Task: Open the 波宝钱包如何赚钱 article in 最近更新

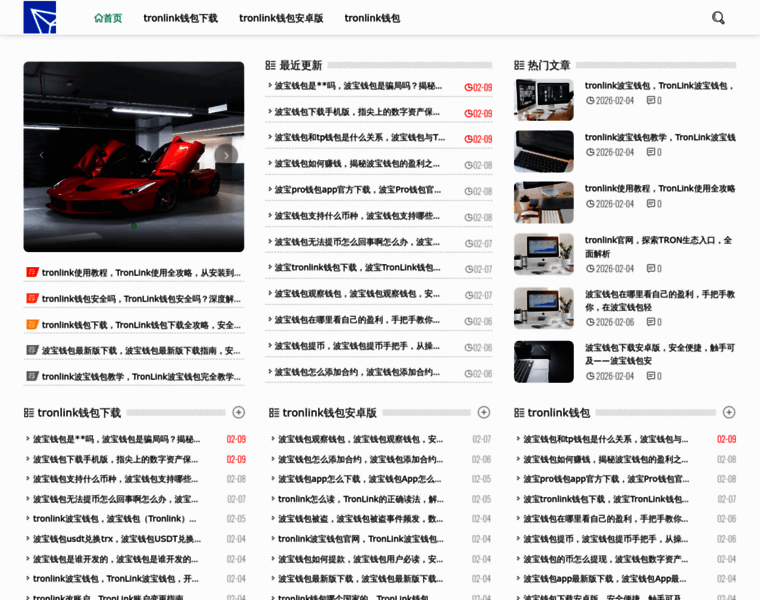Action: click(x=357, y=164)
